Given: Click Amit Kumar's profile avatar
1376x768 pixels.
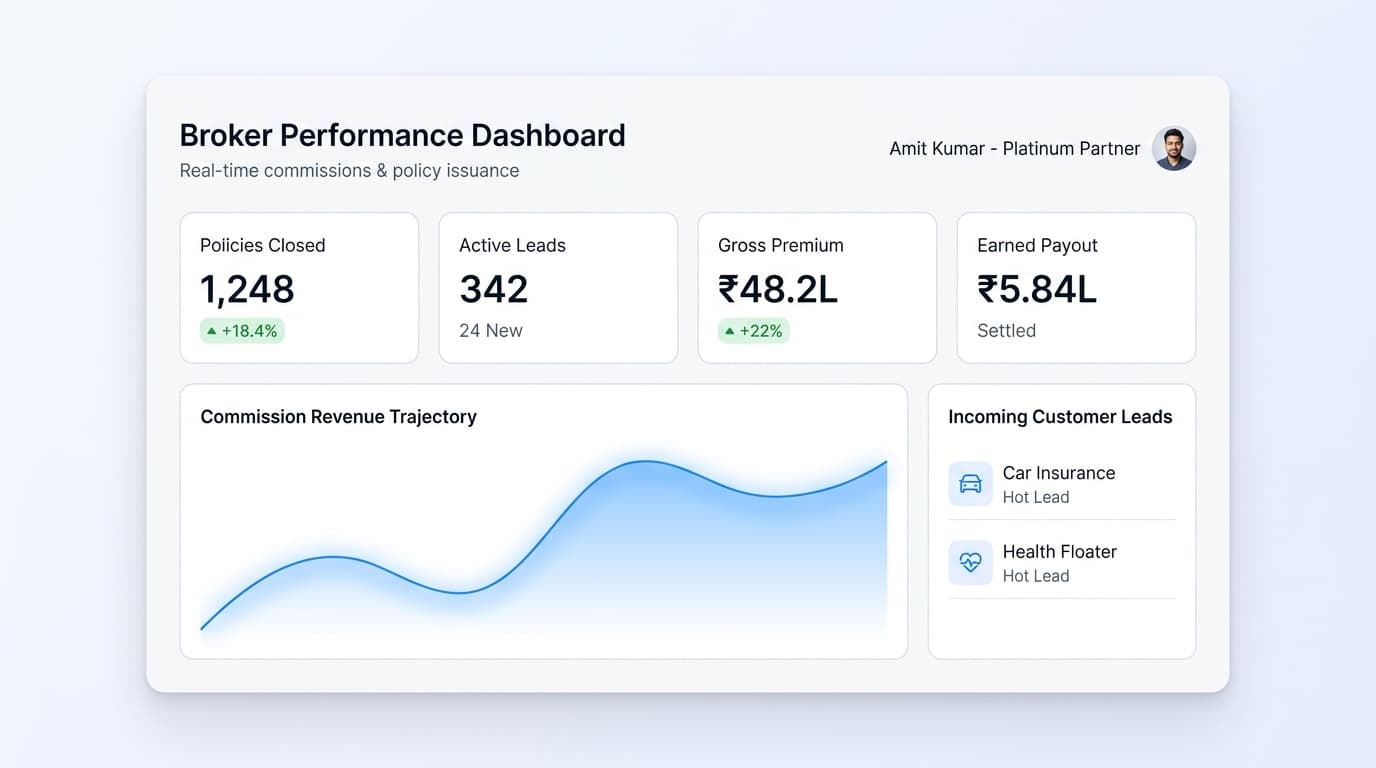Looking at the screenshot, I should click(1174, 148).
